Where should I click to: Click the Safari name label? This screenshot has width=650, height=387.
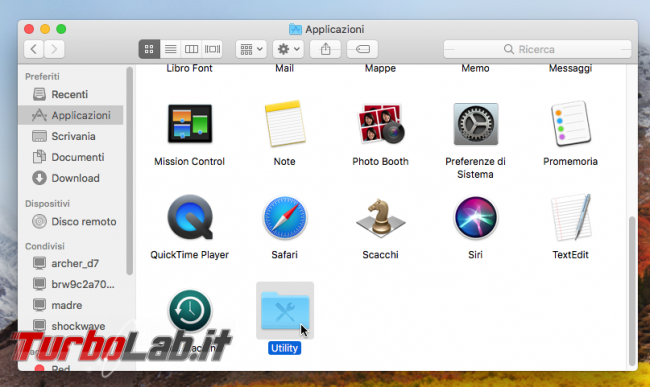pyautogui.click(x=285, y=255)
